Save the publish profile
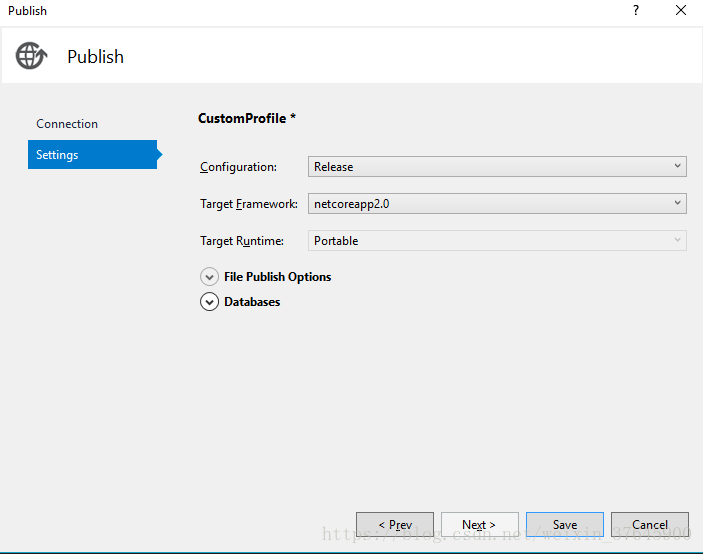The width and height of the screenshot is (703, 554). click(565, 525)
